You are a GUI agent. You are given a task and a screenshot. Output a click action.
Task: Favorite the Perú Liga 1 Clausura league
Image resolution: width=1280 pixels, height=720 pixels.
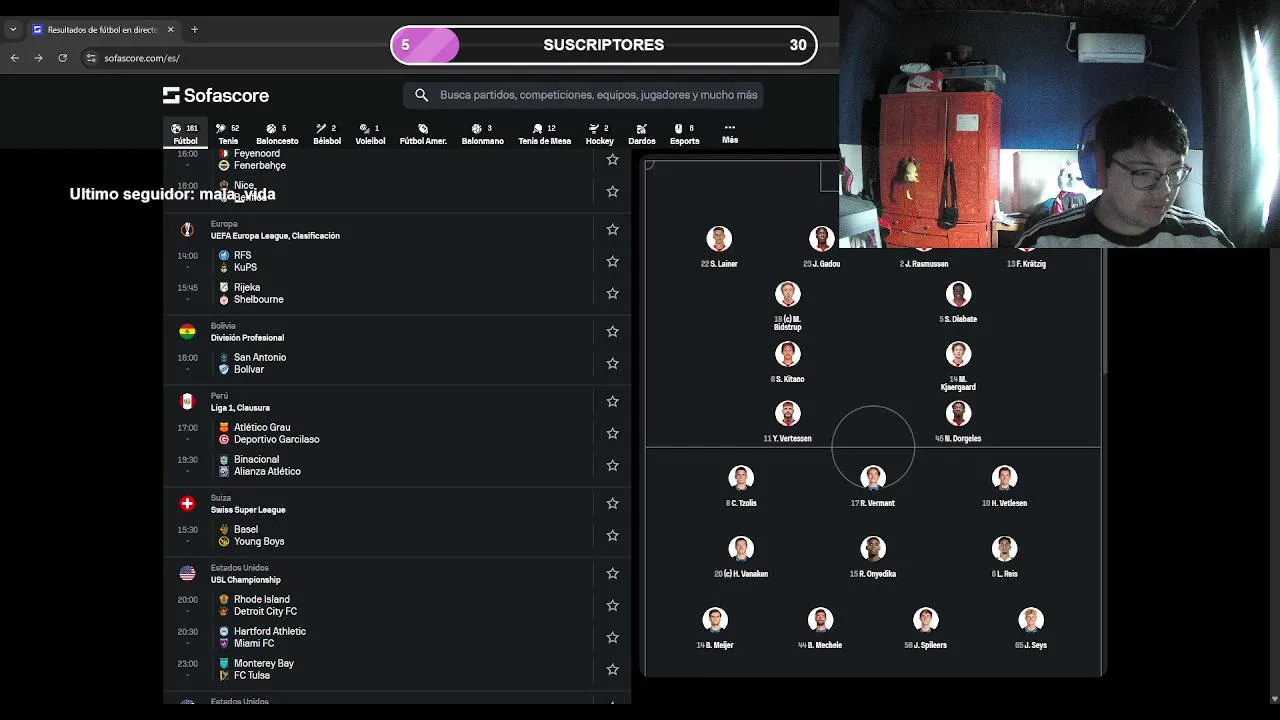coord(612,402)
